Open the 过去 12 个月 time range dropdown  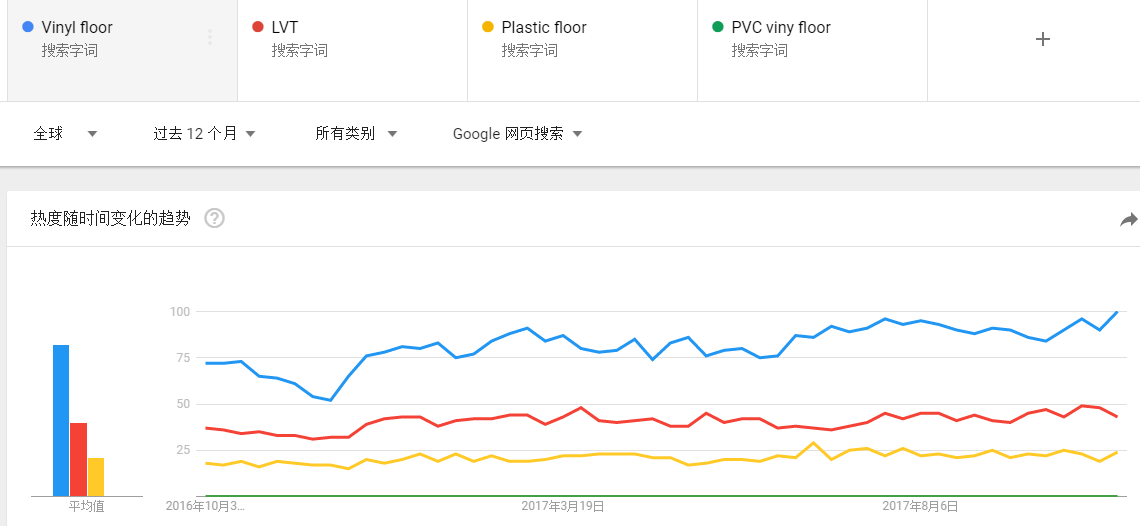pyautogui.click(x=204, y=134)
